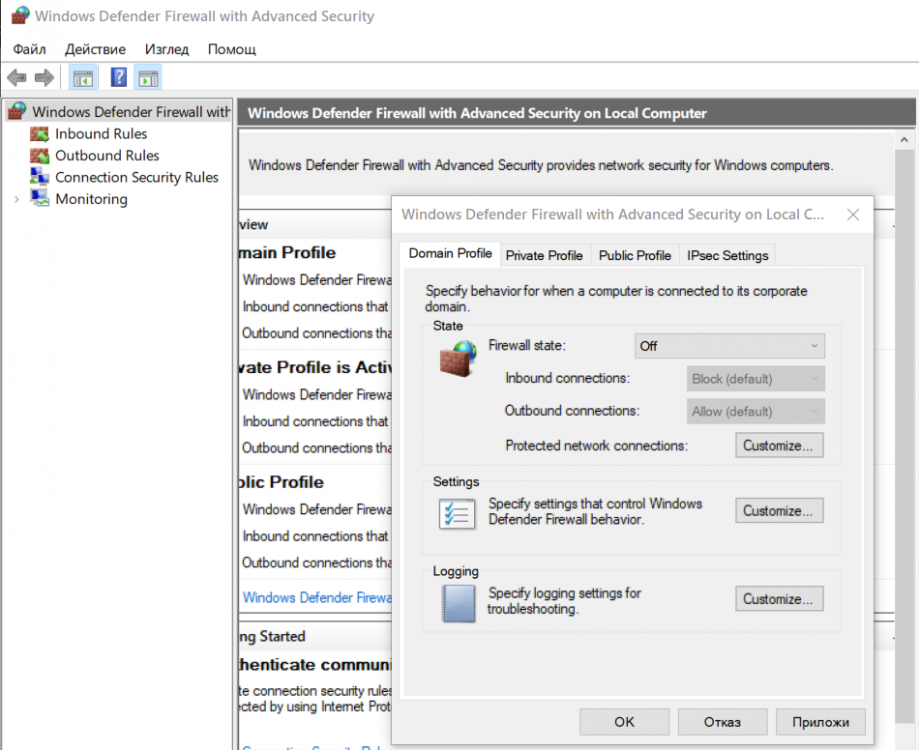Toggle the show/hide console tree icon

click(x=83, y=78)
